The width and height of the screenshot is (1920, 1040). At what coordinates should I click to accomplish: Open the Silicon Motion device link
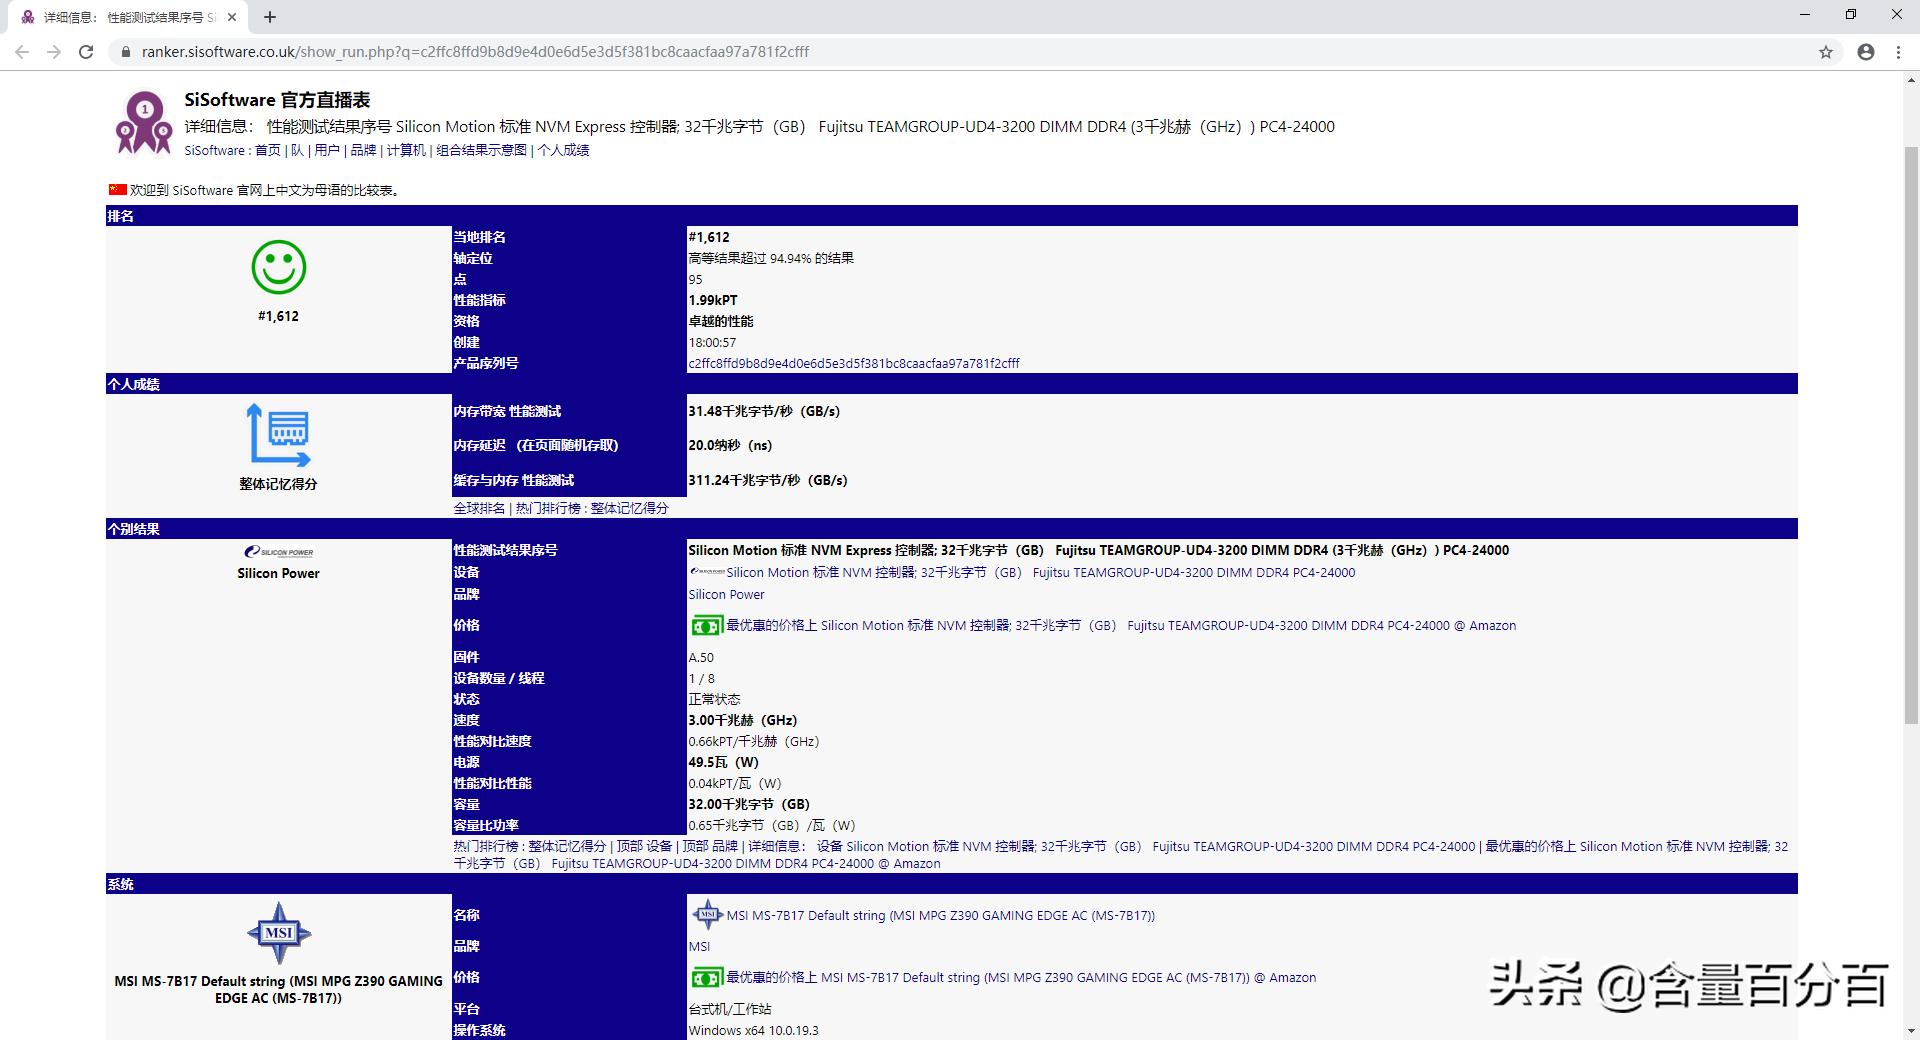tap(1041, 573)
